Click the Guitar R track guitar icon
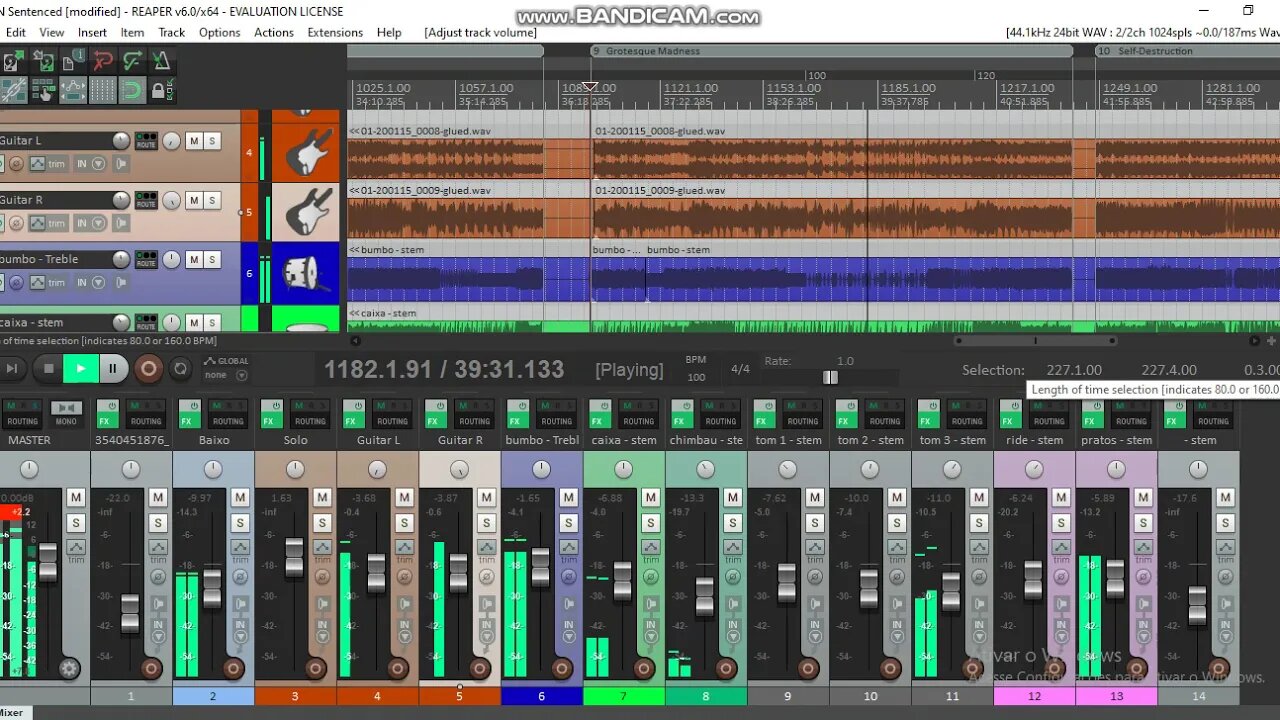Viewport: 1280px width, 720px height. (306, 212)
